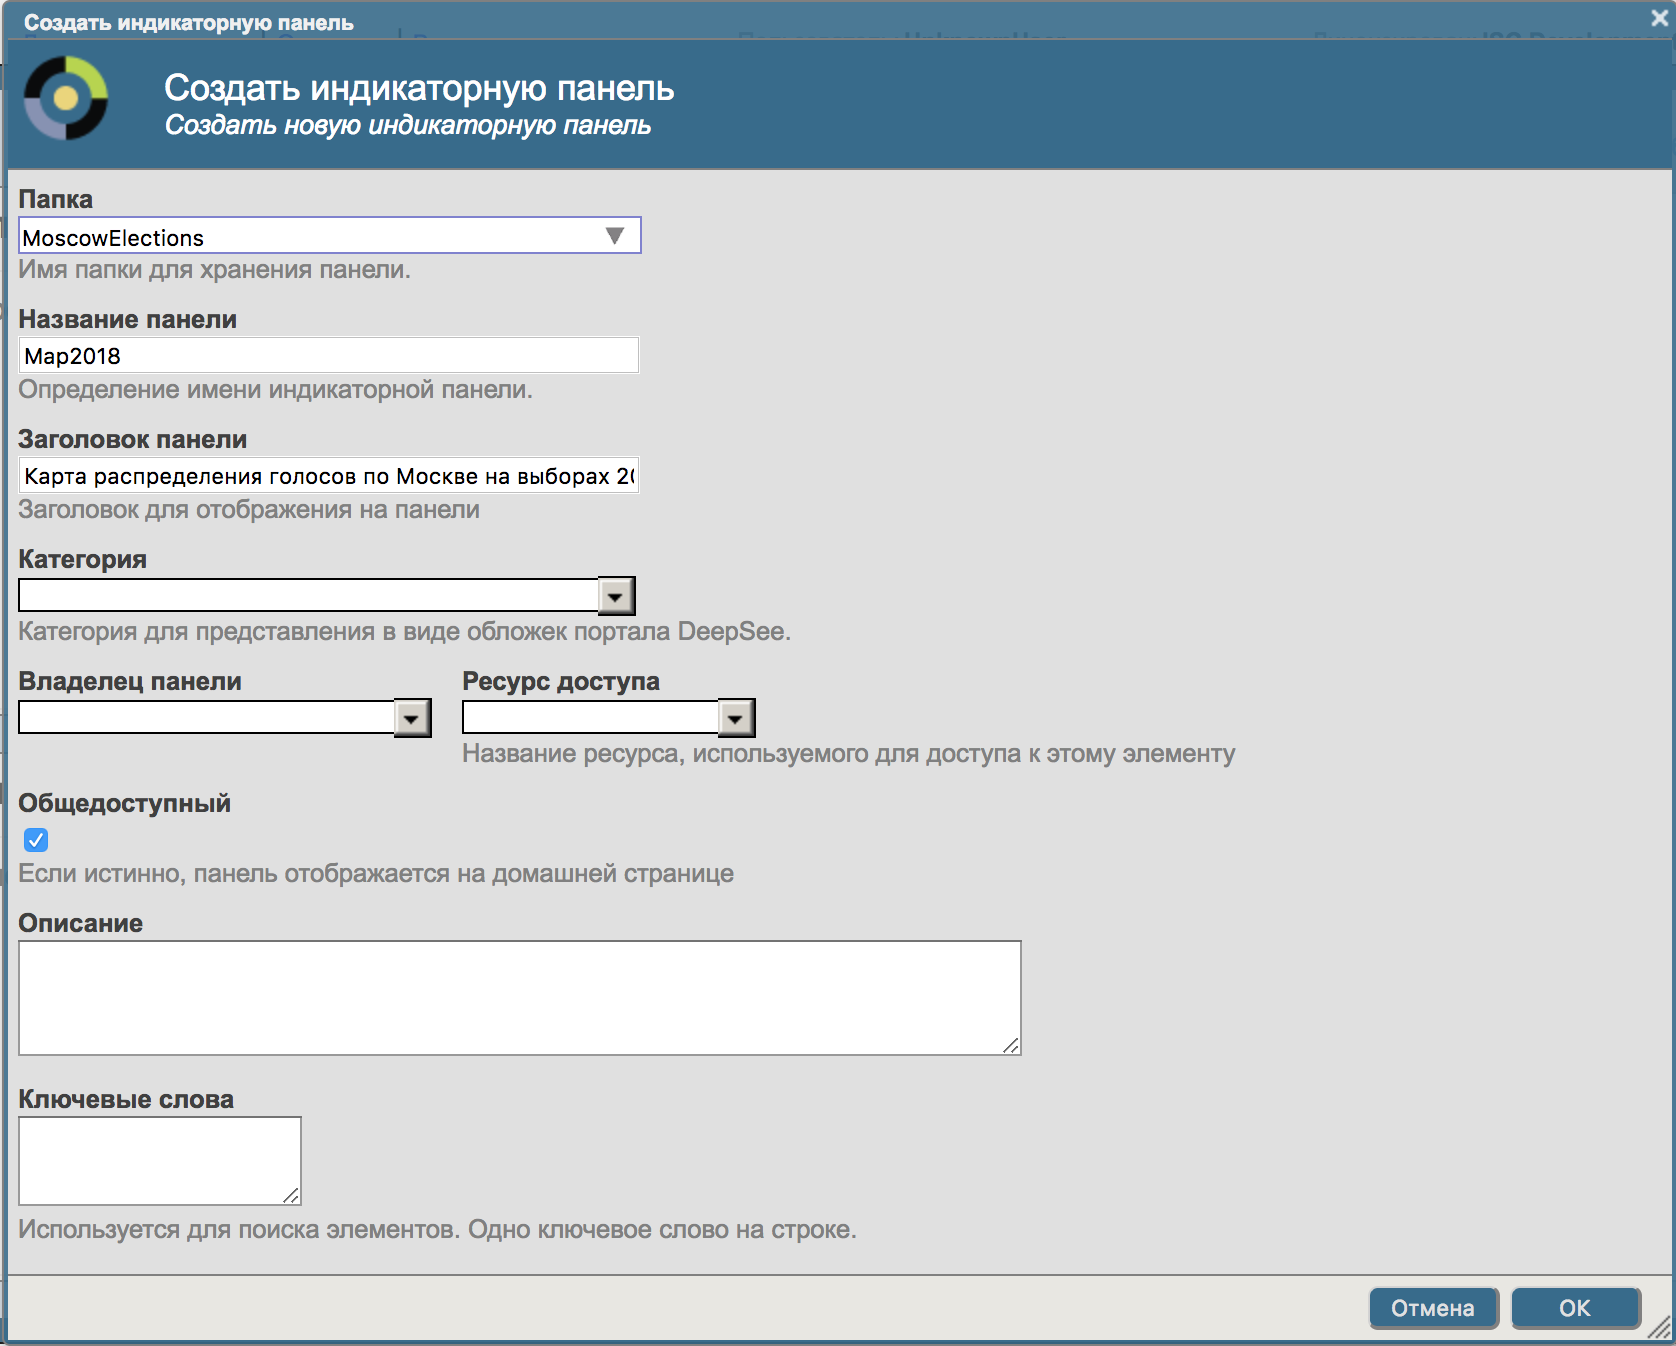Click 'Если истинно, панель отображается' hint text
Image resolution: width=1676 pixels, height=1346 pixels.
tap(376, 874)
